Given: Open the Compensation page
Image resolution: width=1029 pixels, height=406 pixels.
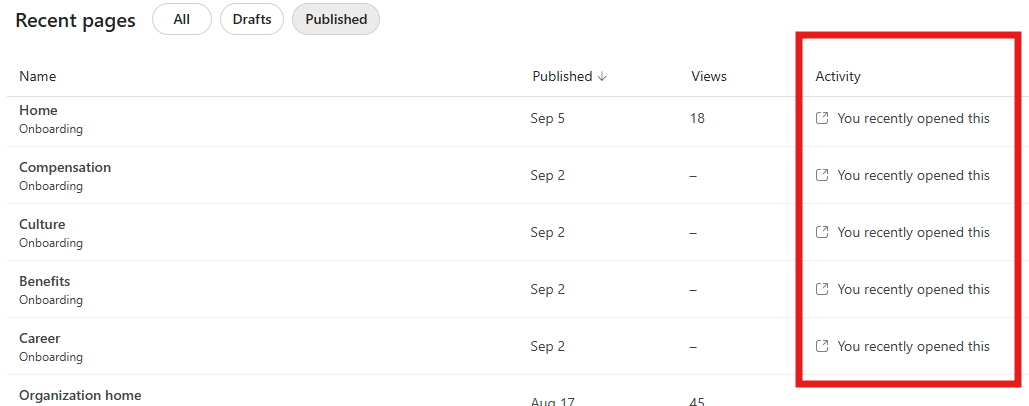Looking at the screenshot, I should tap(65, 167).
